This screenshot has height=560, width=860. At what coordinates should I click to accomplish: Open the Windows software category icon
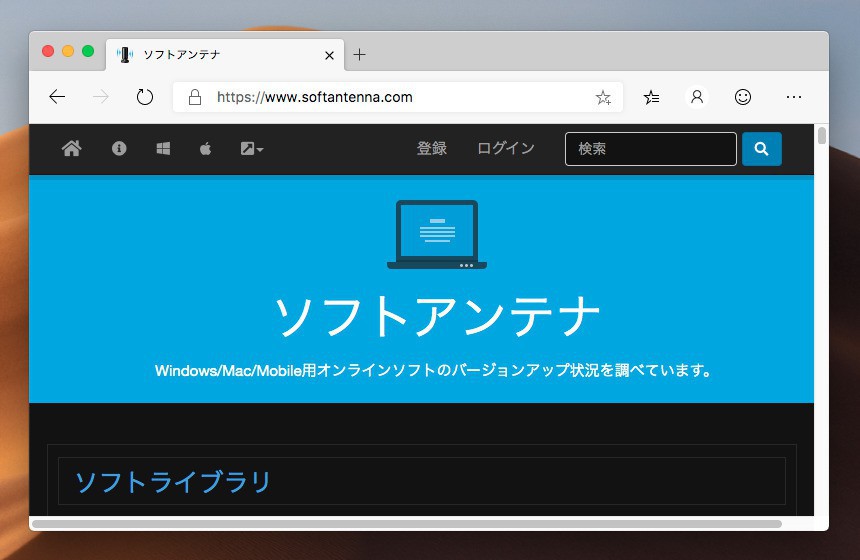(163, 148)
